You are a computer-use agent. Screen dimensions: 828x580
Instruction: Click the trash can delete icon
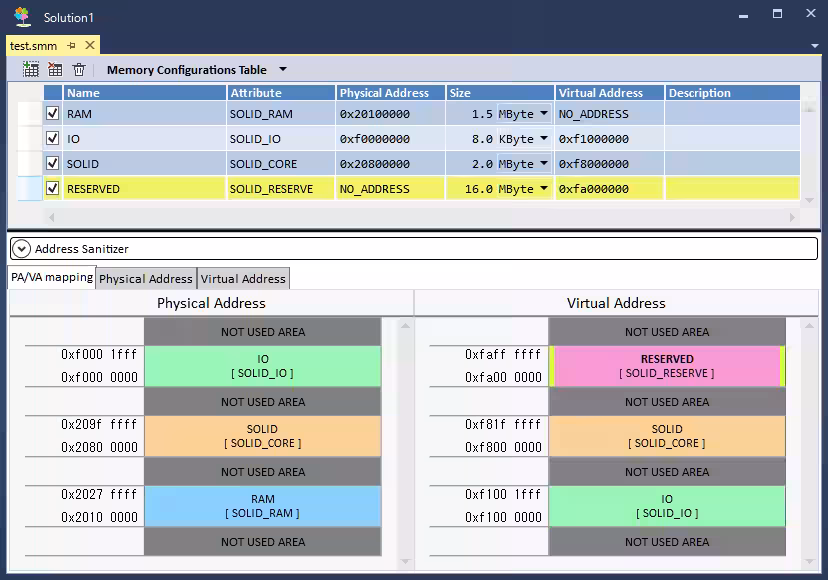(x=79, y=70)
